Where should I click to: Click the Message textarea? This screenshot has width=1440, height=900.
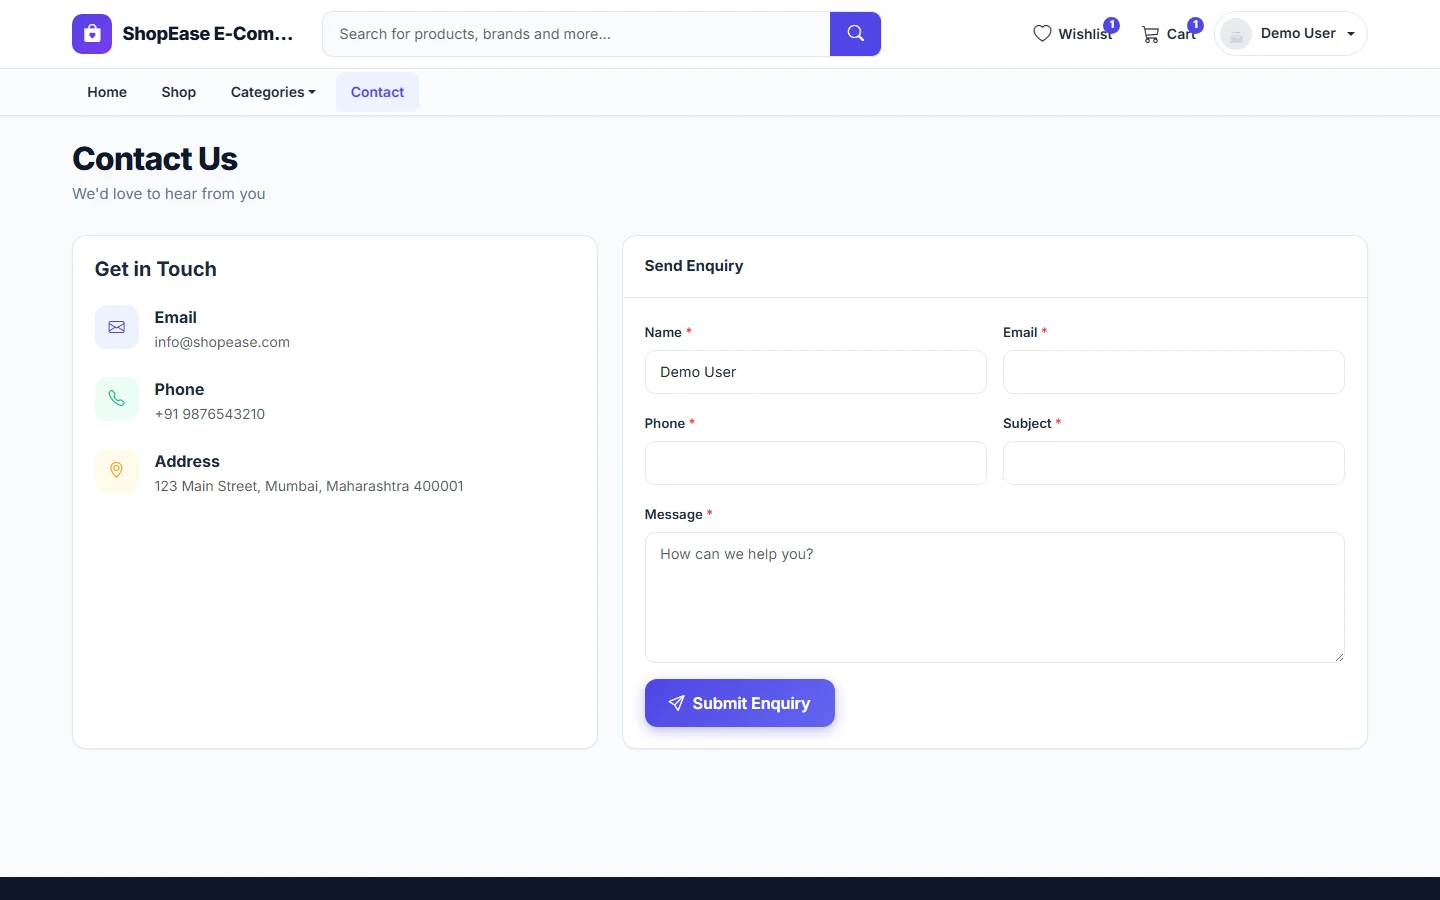click(x=995, y=597)
